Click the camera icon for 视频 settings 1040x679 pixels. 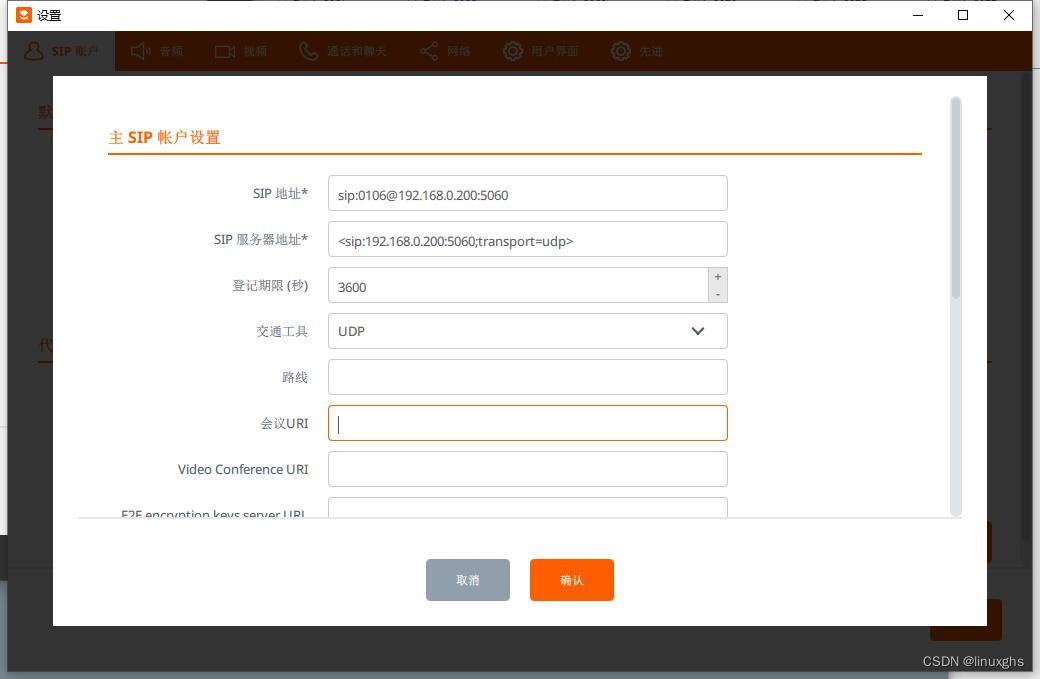pyautogui.click(x=225, y=51)
